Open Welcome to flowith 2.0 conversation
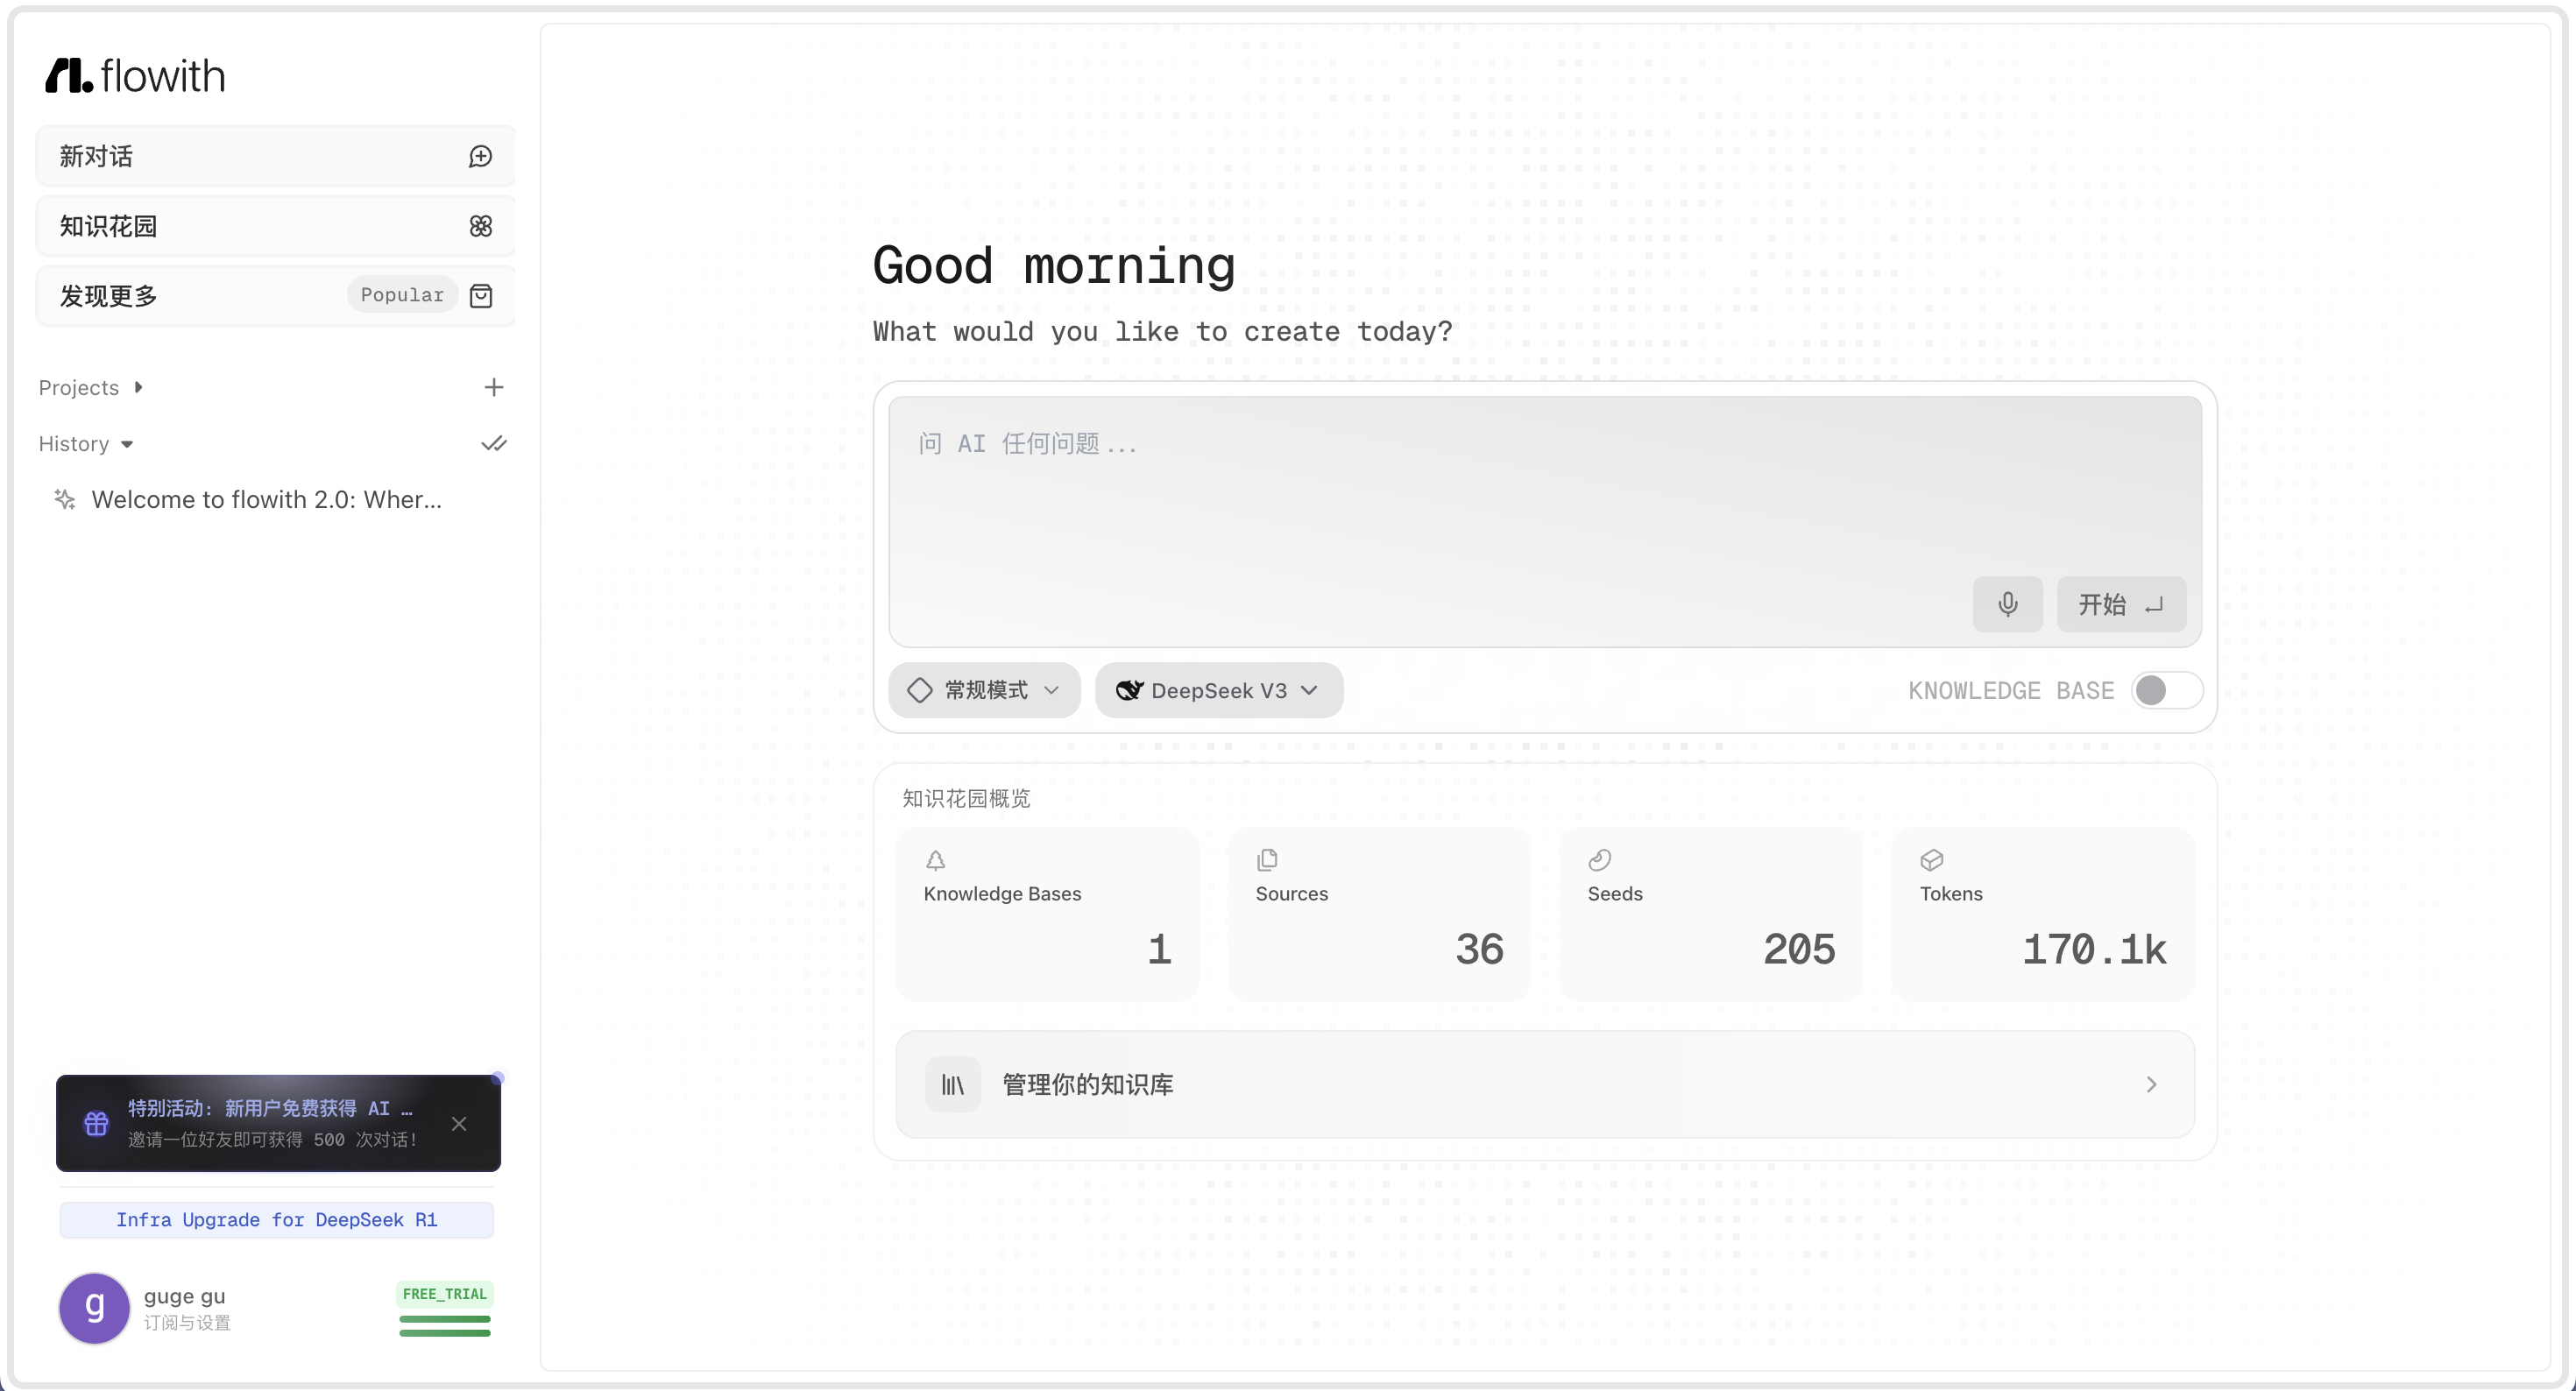 (266, 499)
